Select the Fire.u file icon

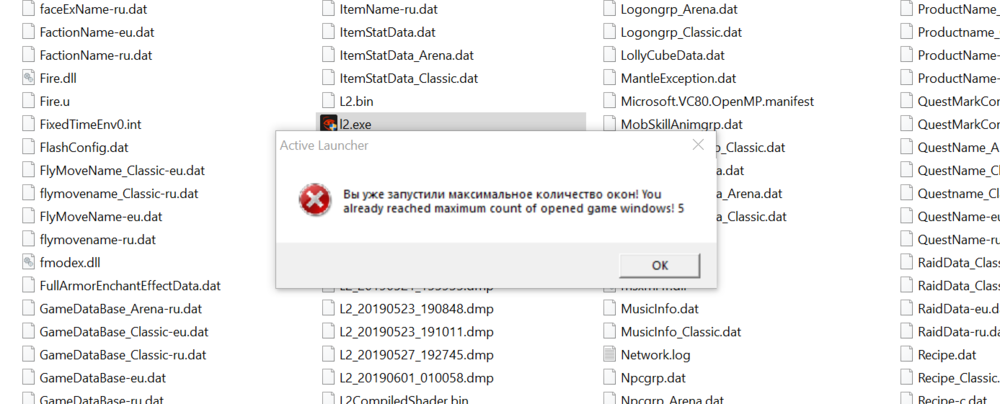[29, 101]
